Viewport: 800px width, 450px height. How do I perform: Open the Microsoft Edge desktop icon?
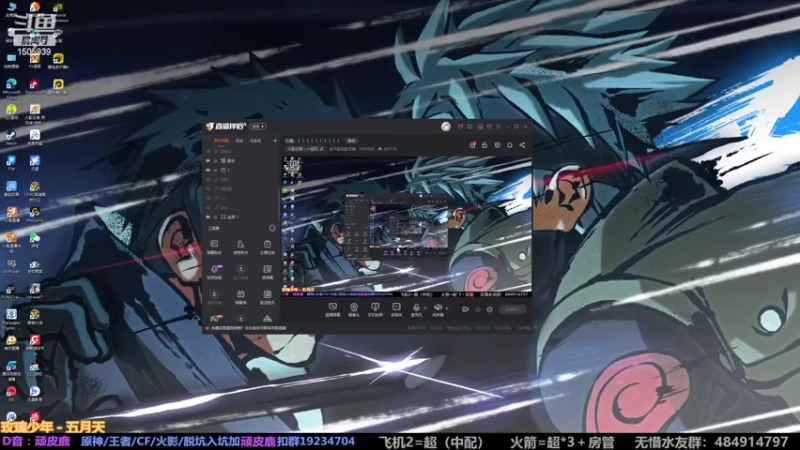pos(11,86)
